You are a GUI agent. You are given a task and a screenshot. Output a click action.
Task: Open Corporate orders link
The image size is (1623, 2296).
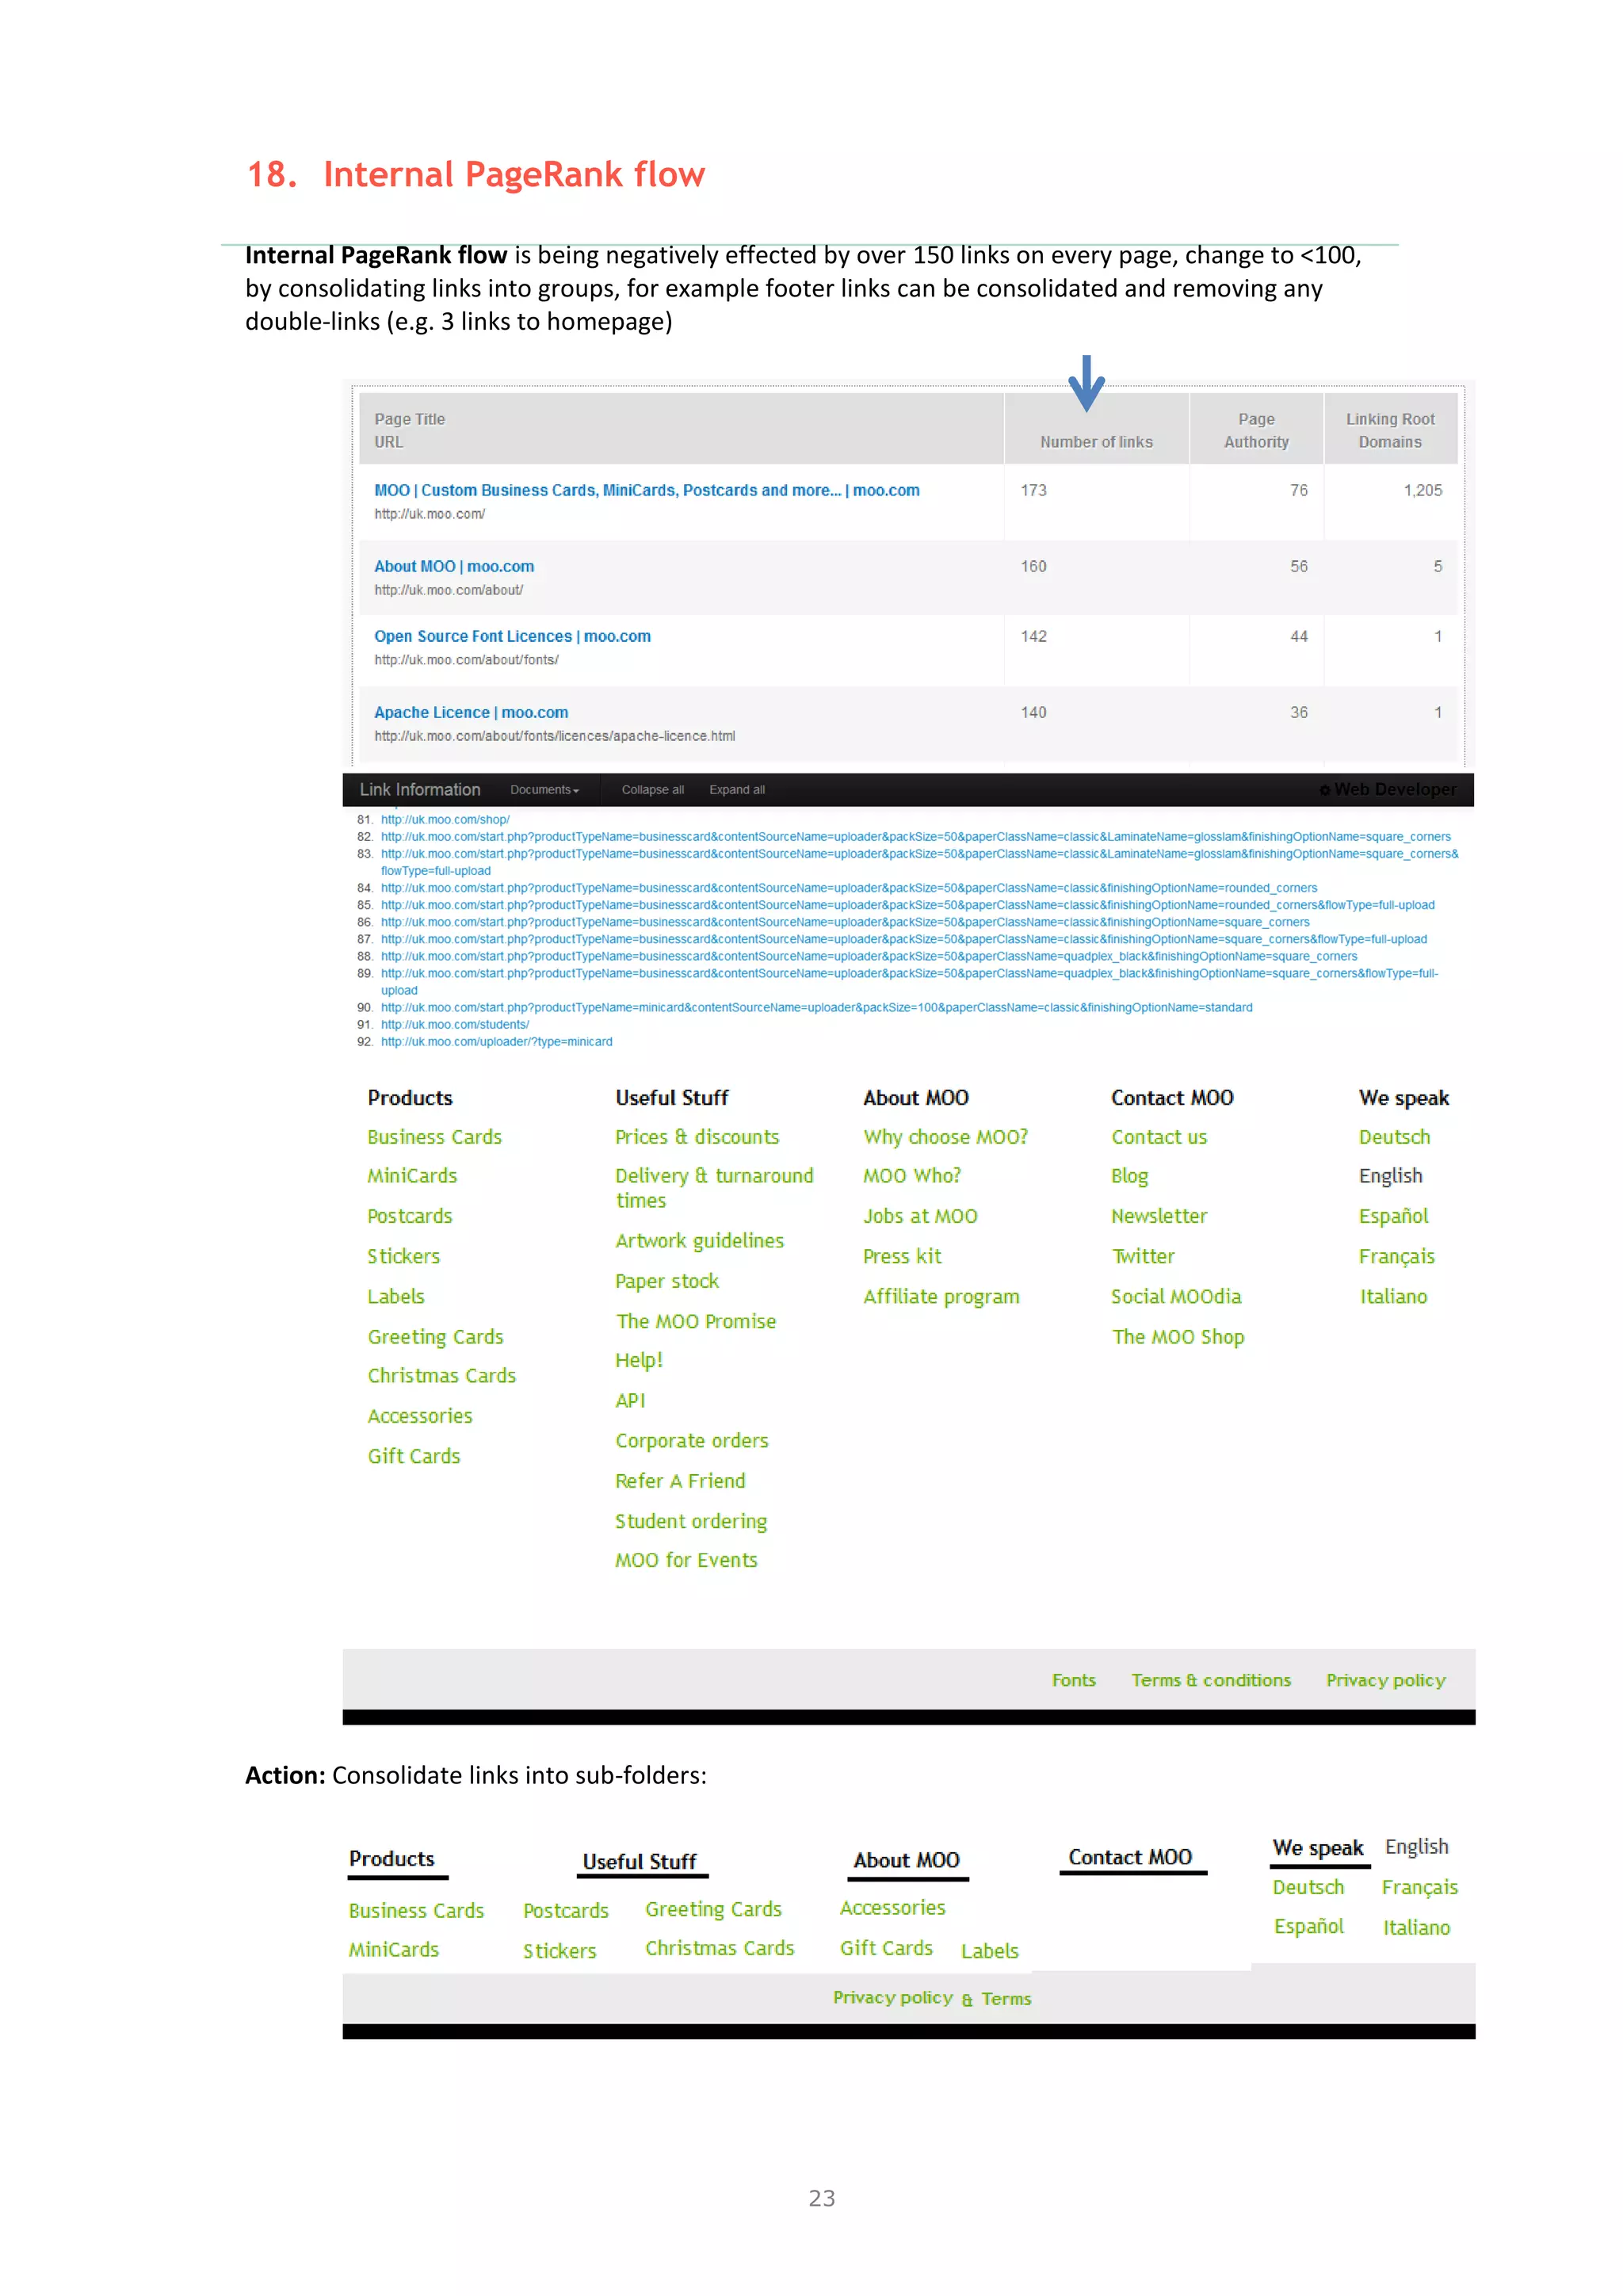(692, 1441)
